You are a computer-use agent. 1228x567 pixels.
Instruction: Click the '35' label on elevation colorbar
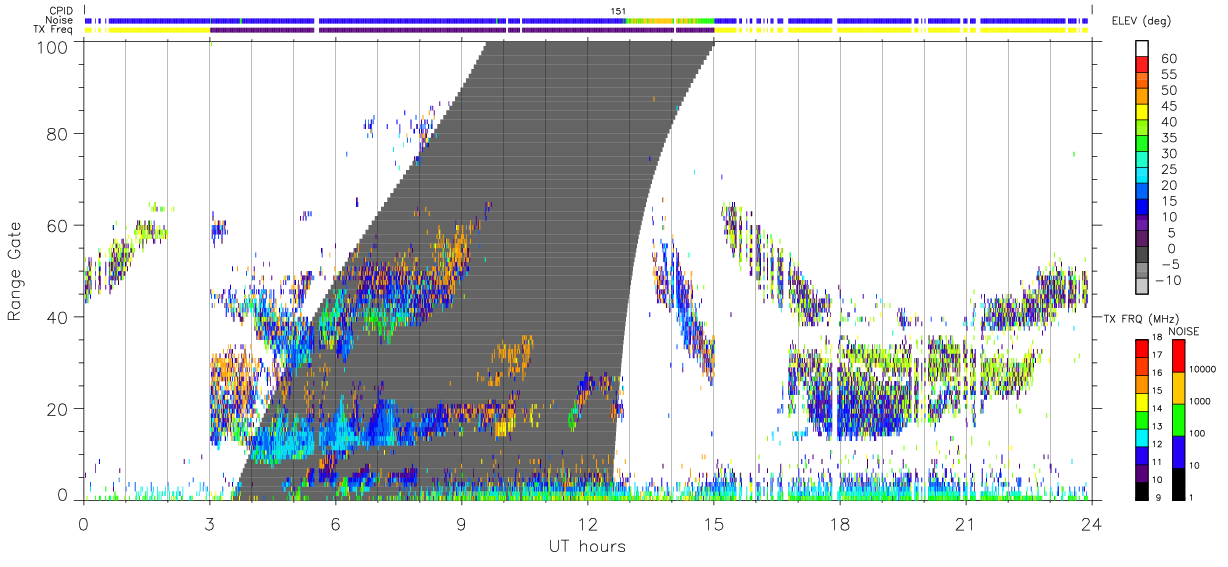coord(1169,138)
